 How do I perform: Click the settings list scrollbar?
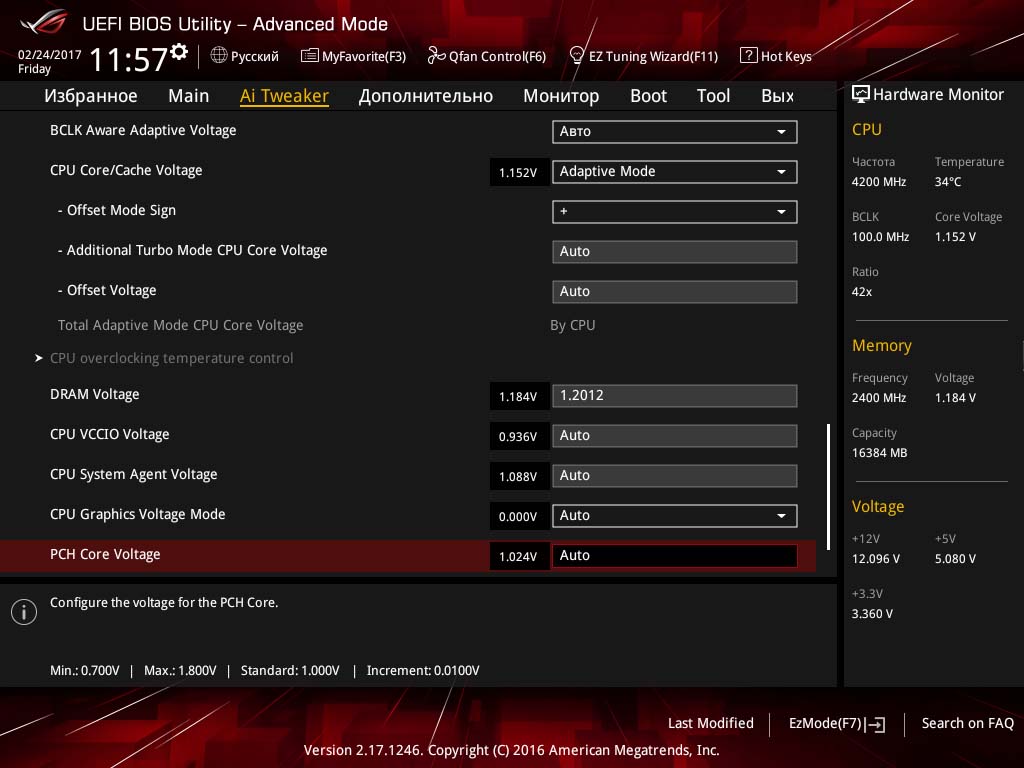coord(828,487)
